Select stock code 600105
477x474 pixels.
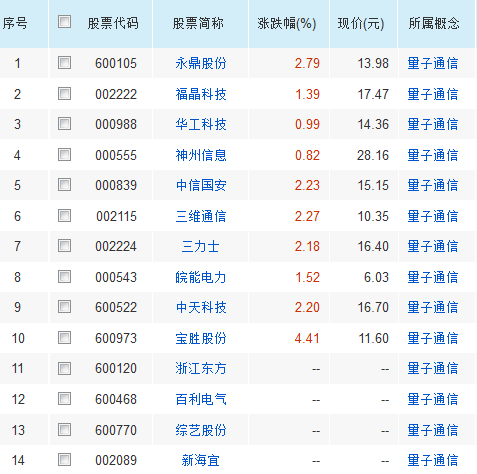[x=116, y=63]
